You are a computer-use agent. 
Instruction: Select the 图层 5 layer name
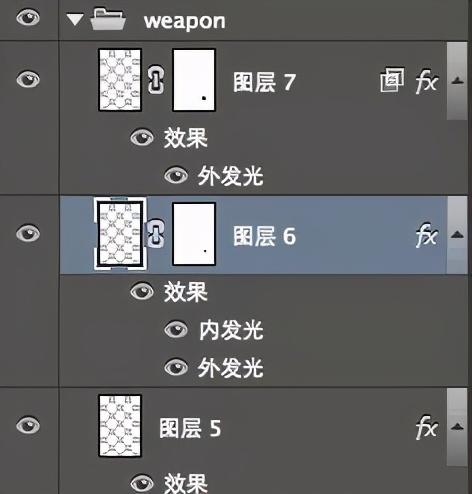190,428
